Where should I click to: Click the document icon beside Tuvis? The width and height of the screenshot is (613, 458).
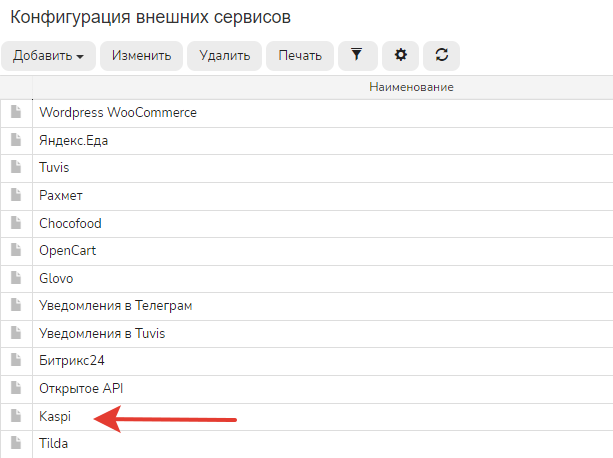[x=16, y=166]
